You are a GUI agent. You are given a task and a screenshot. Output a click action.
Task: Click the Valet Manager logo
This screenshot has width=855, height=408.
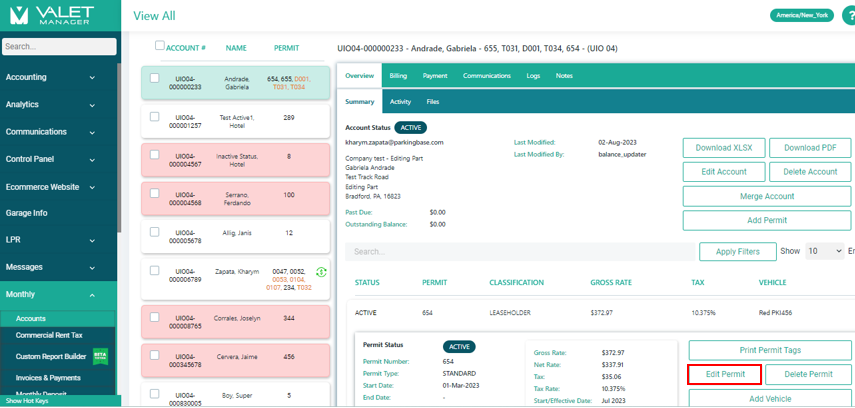(x=58, y=16)
